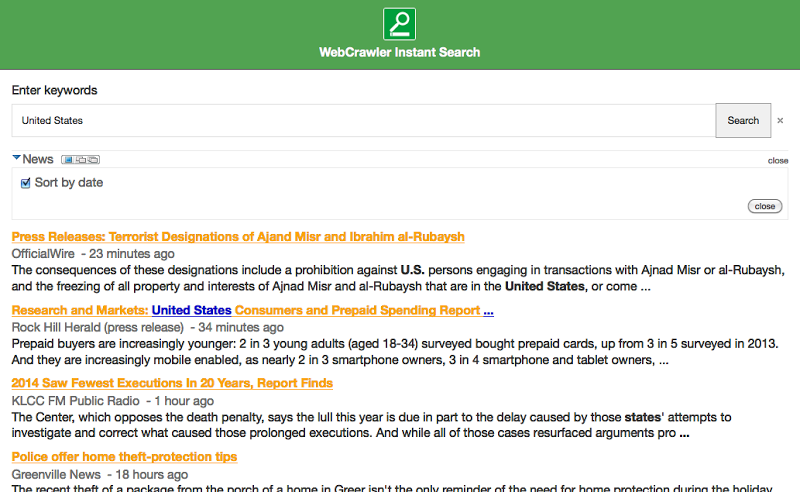Click the small close link right of News

tap(778, 161)
